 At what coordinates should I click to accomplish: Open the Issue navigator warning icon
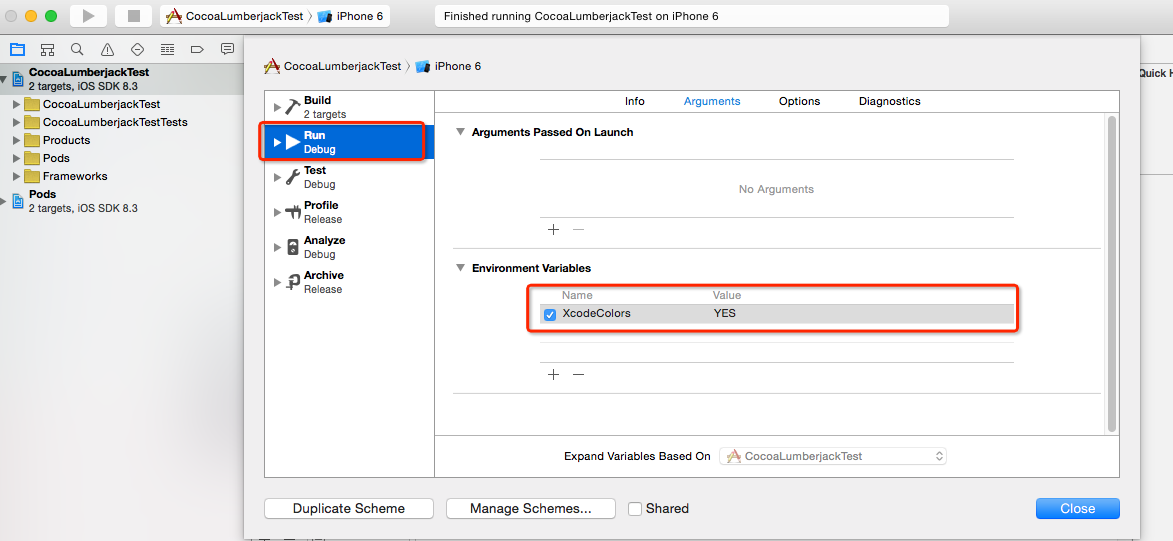click(107, 49)
